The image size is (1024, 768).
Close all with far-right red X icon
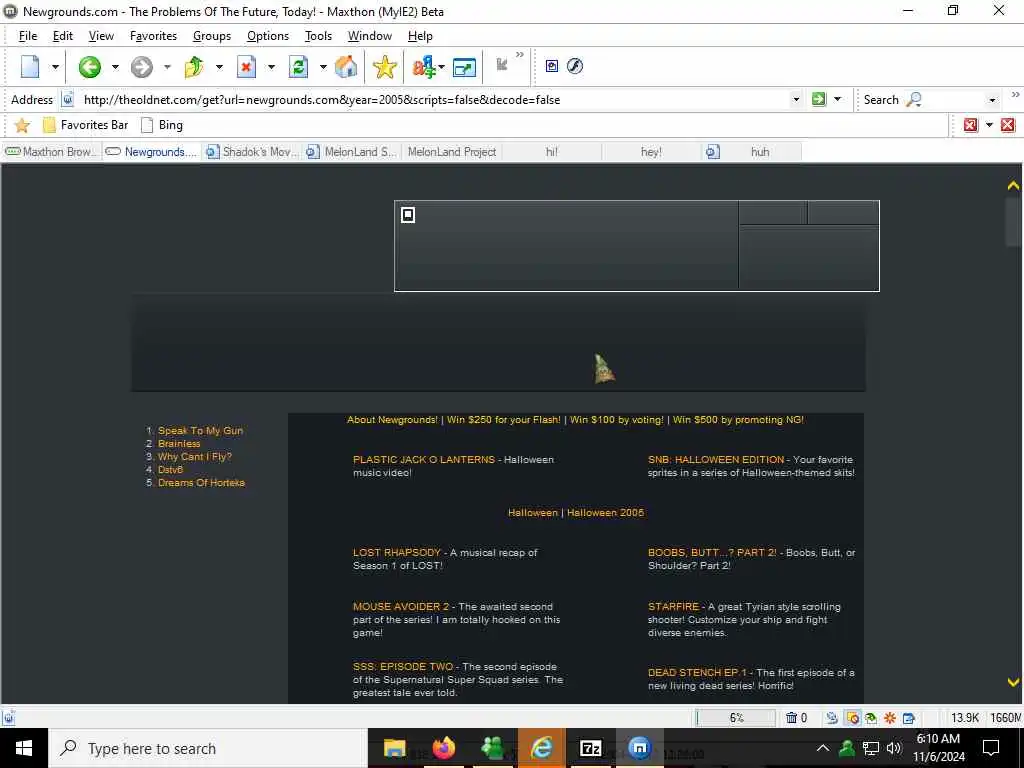(x=1008, y=125)
